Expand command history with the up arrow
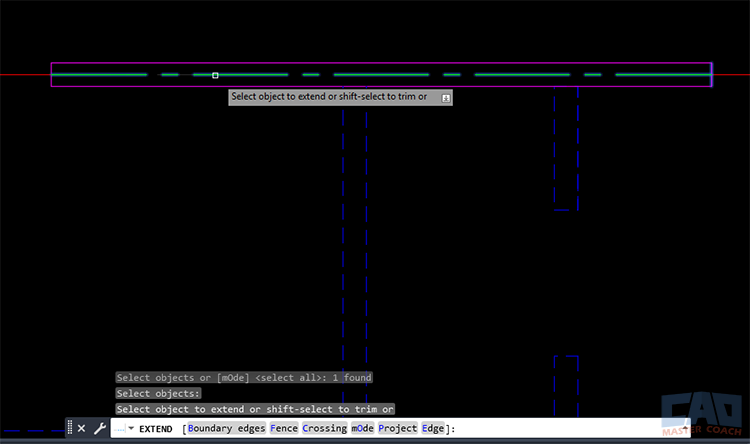The width and height of the screenshot is (750, 444). pos(685,428)
